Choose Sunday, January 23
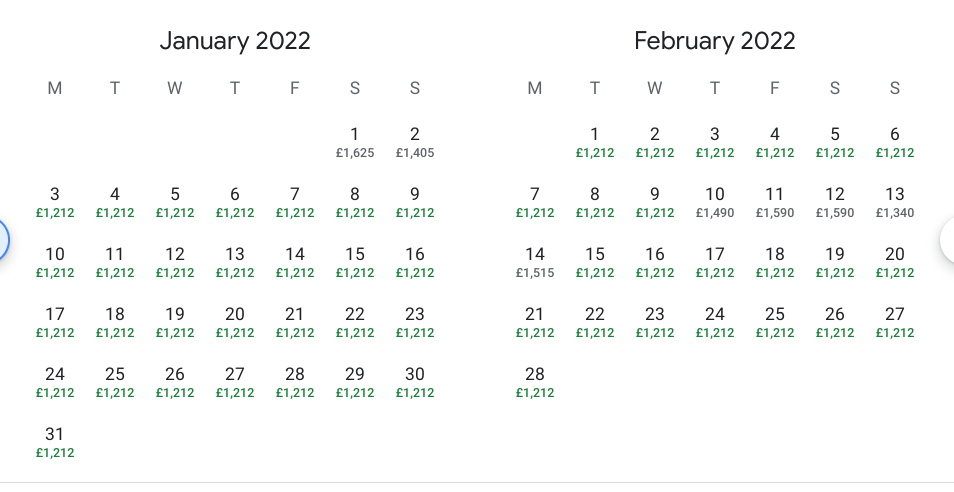Screen dimensions: 954x492 point(415,322)
